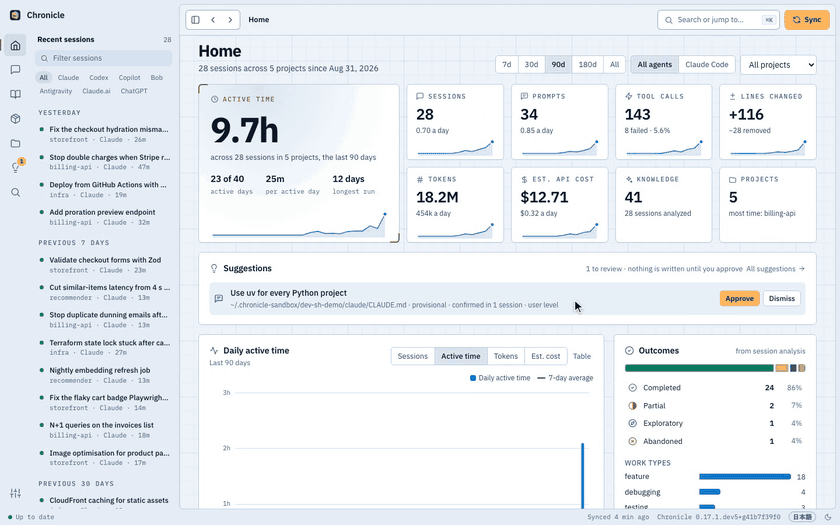
Task: Open session 'Add proration preview endpoint'
Action: pyautogui.click(x=104, y=217)
